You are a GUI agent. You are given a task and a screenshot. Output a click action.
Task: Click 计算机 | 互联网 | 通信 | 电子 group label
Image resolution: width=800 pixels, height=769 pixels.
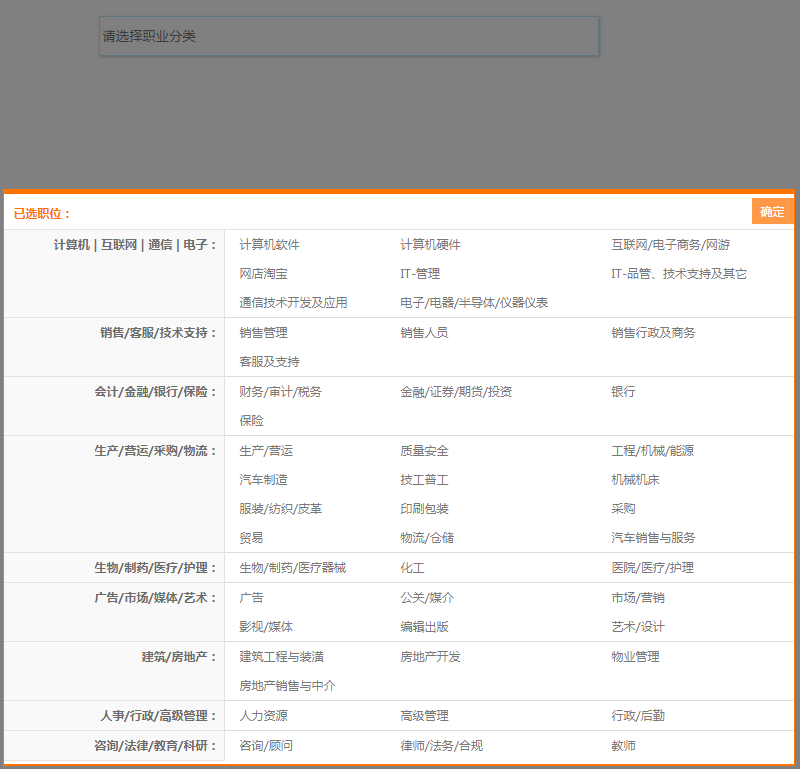click(135, 245)
